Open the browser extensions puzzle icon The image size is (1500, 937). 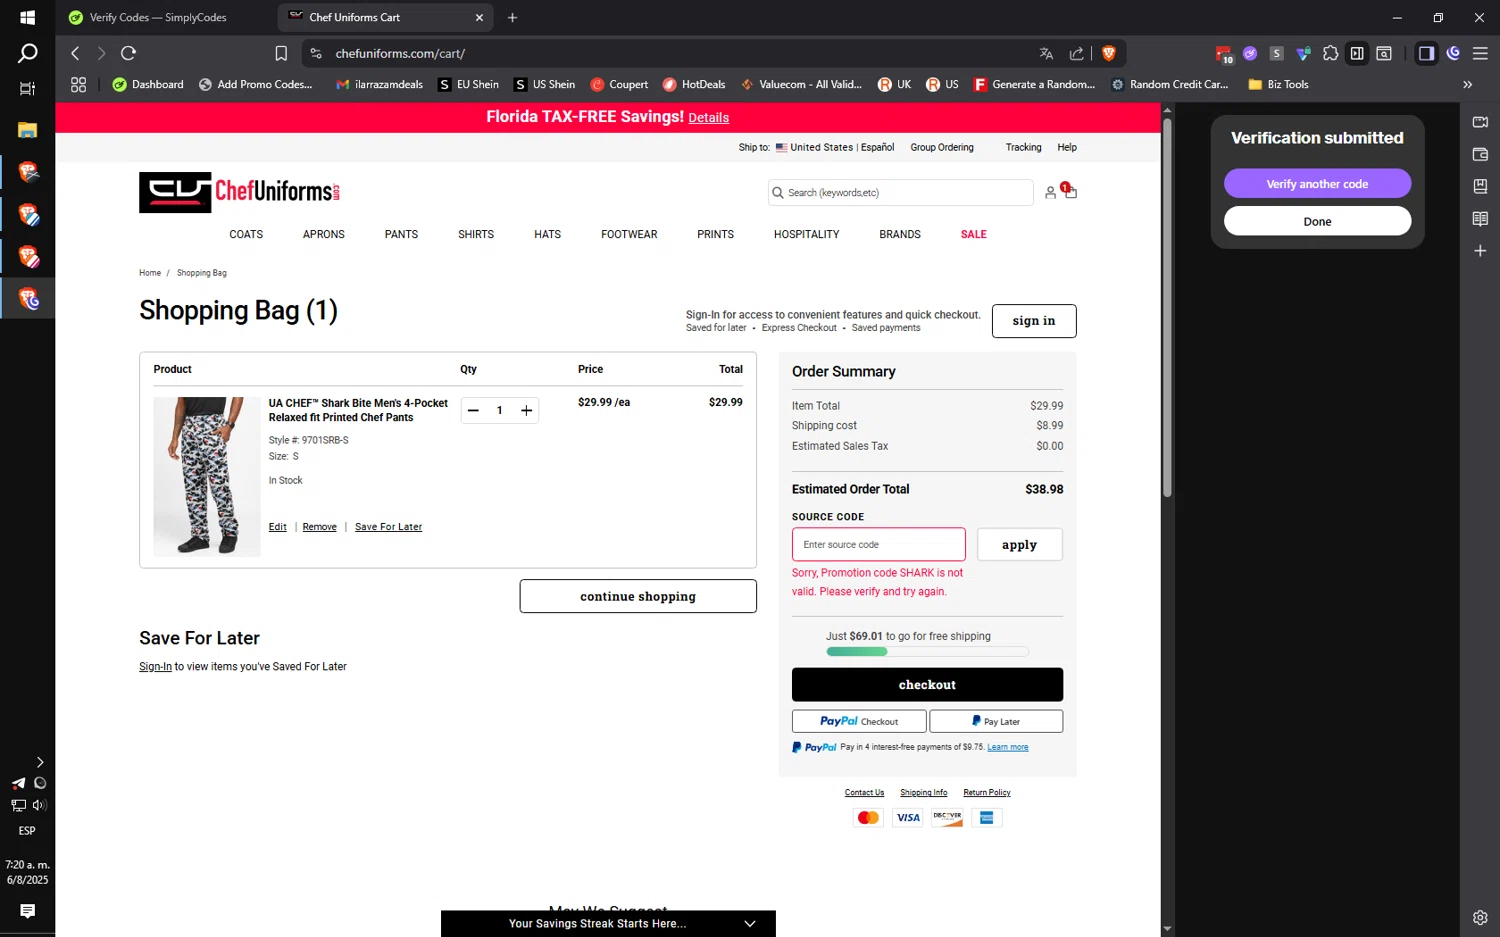tap(1330, 53)
